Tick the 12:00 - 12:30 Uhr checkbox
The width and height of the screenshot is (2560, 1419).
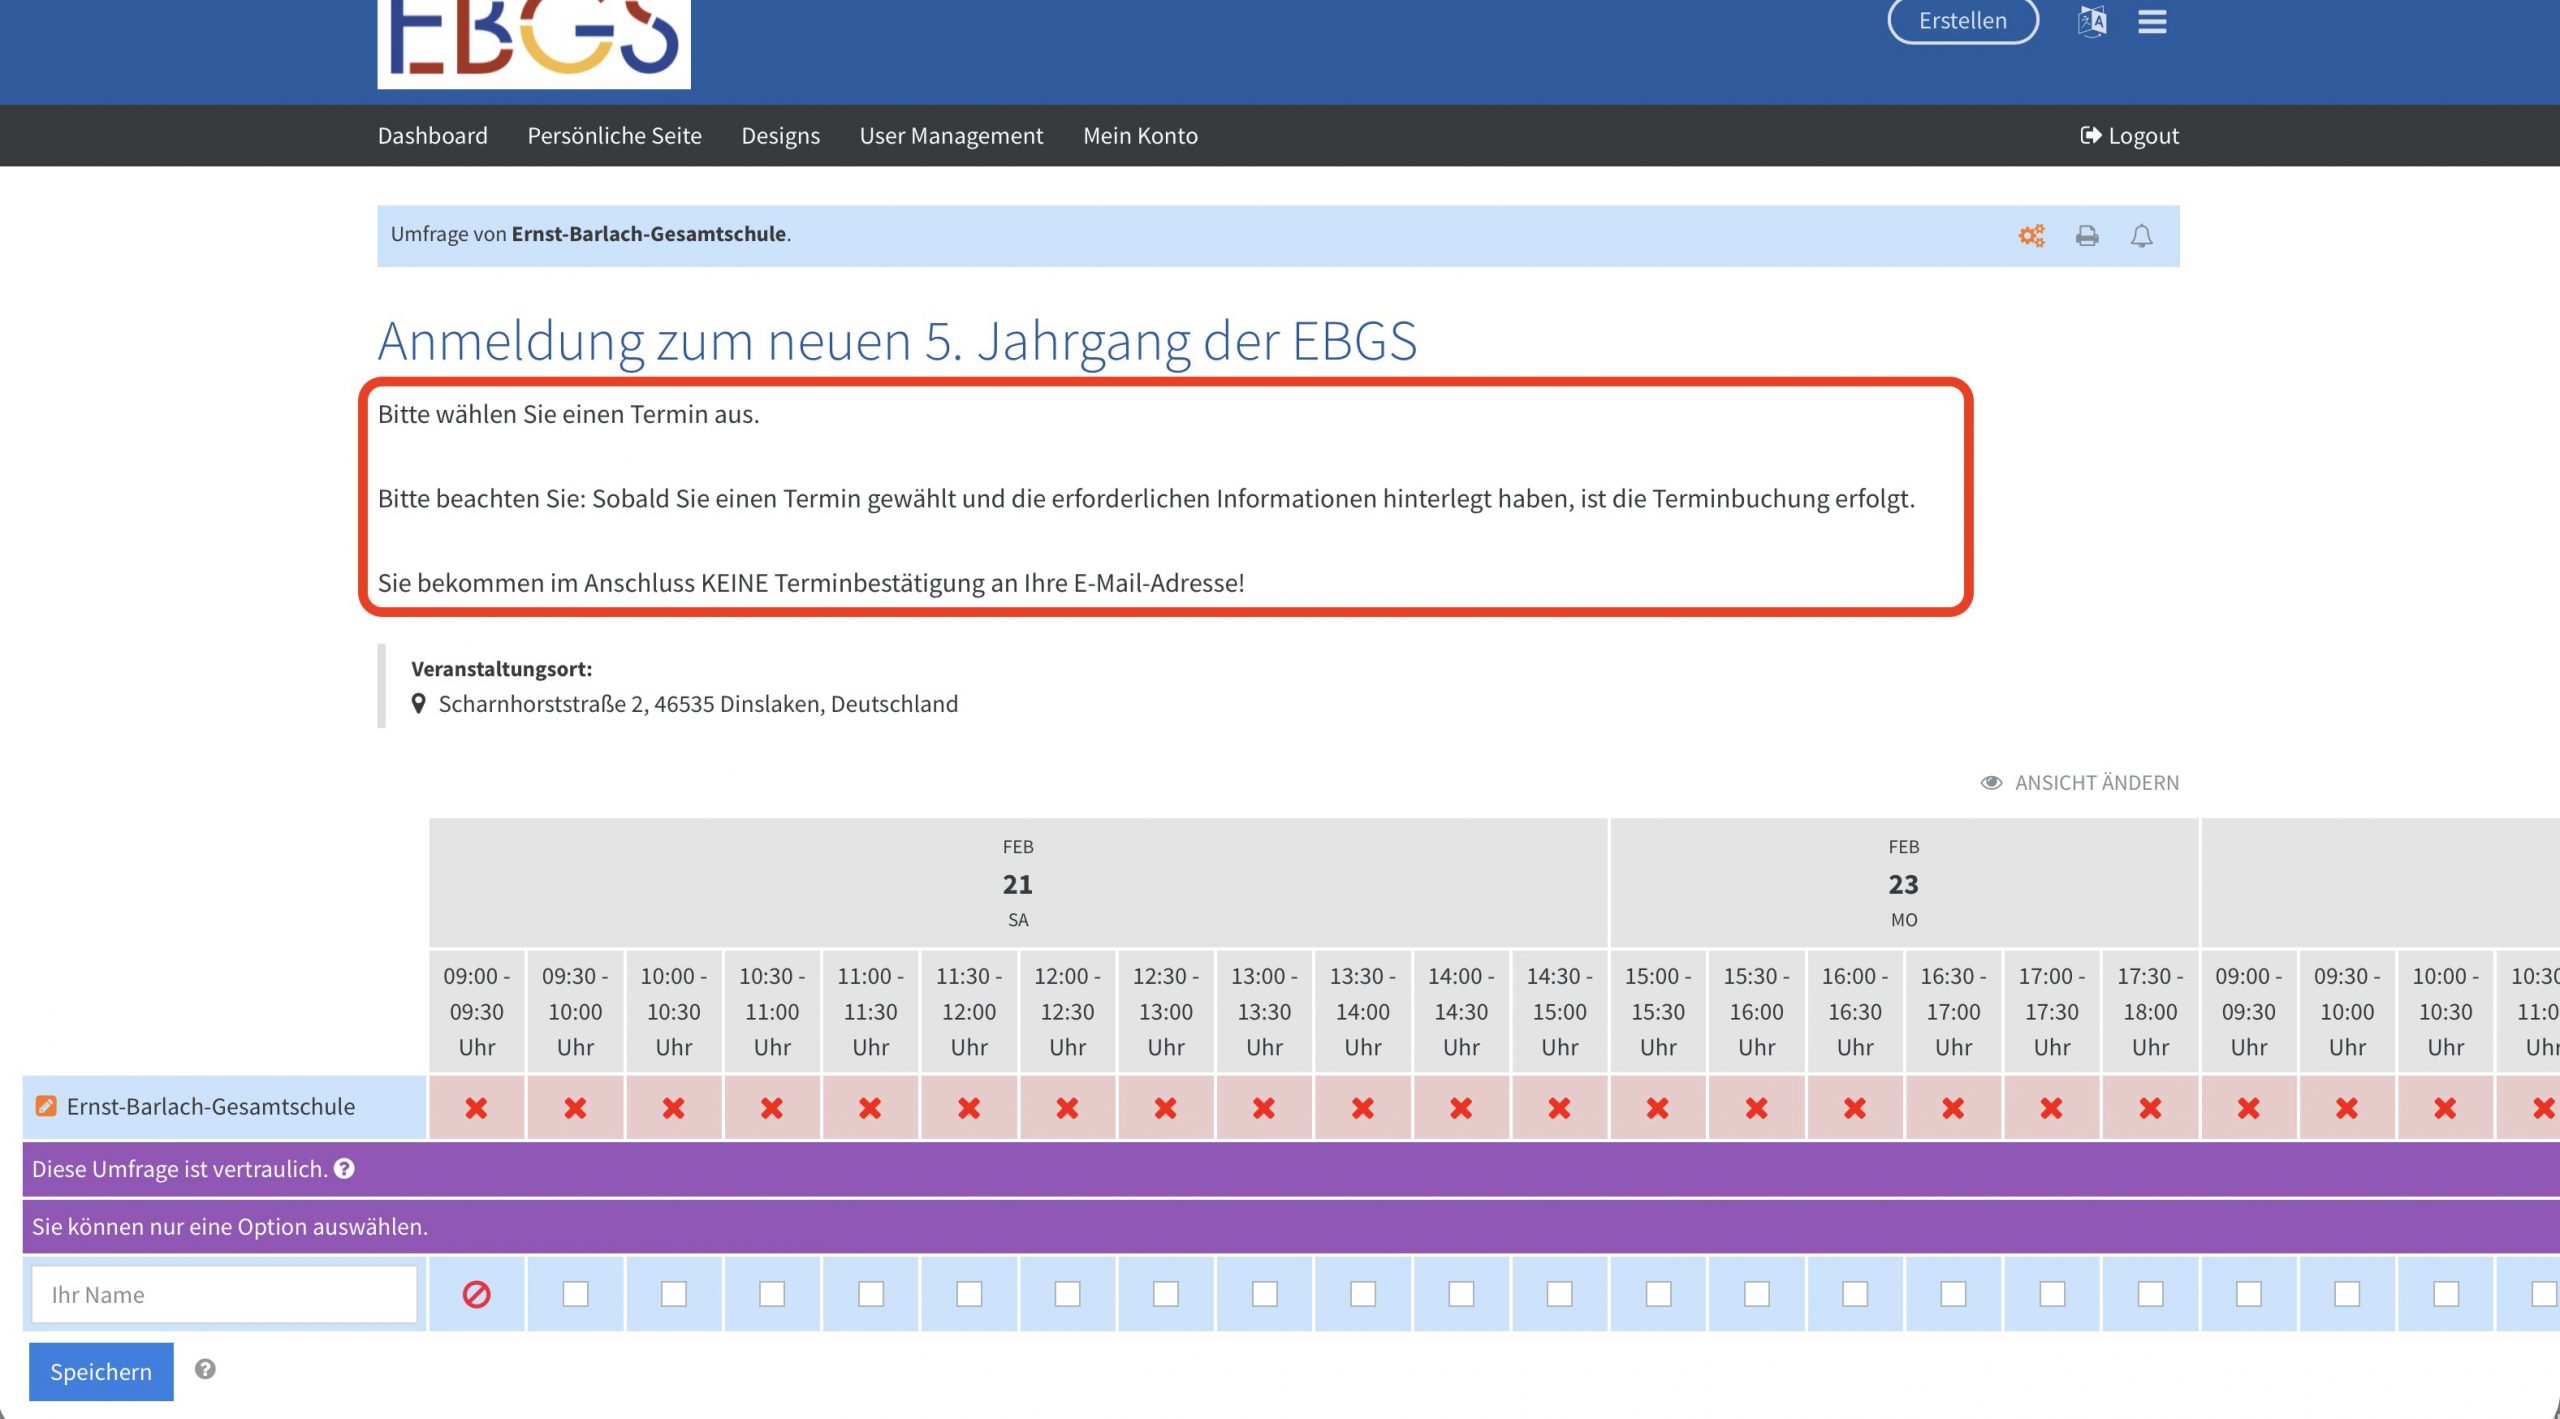(1067, 1294)
